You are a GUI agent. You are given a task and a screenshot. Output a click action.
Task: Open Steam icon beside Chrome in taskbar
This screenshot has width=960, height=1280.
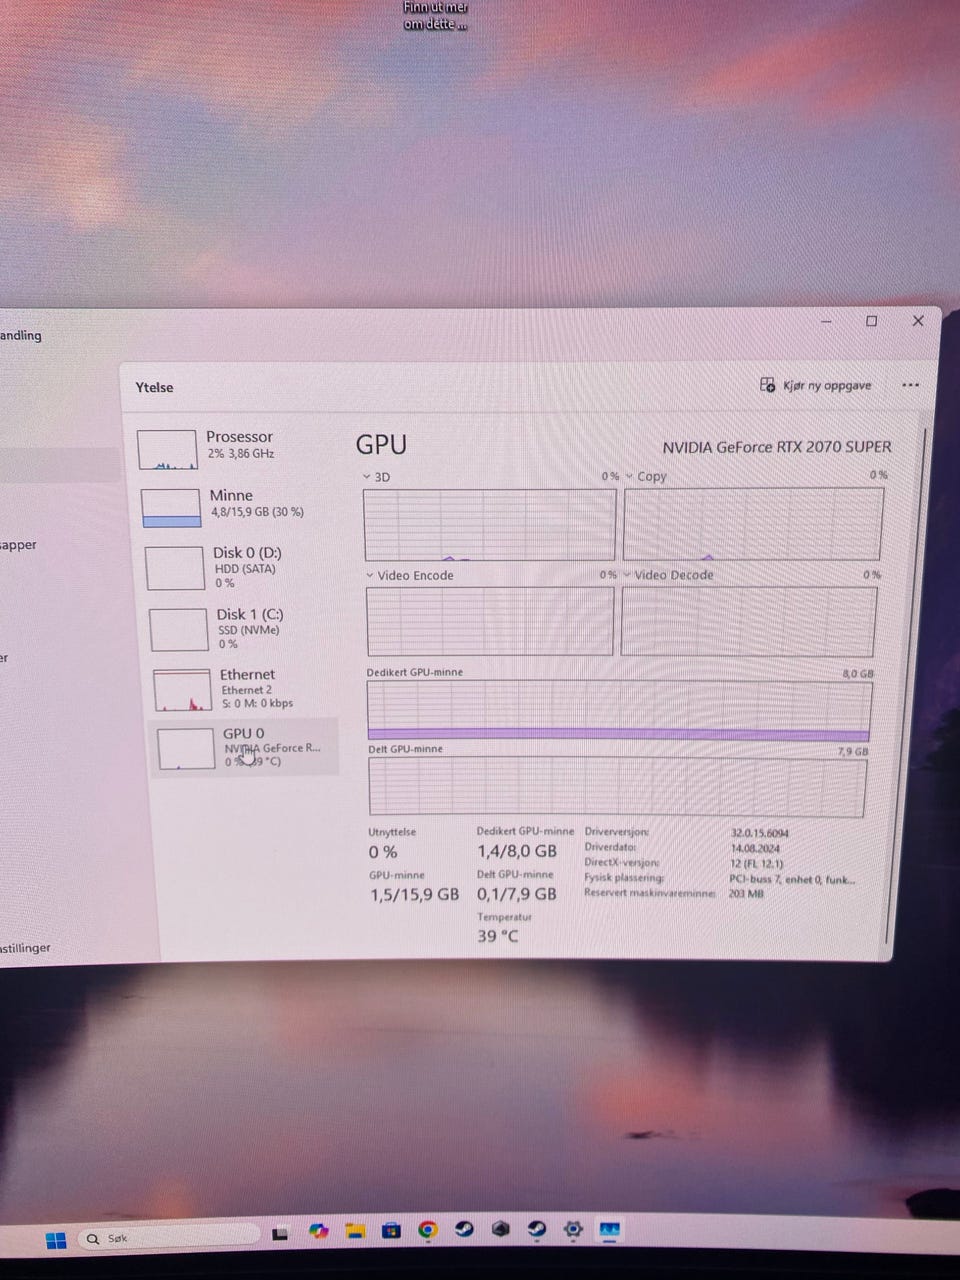pos(464,1229)
